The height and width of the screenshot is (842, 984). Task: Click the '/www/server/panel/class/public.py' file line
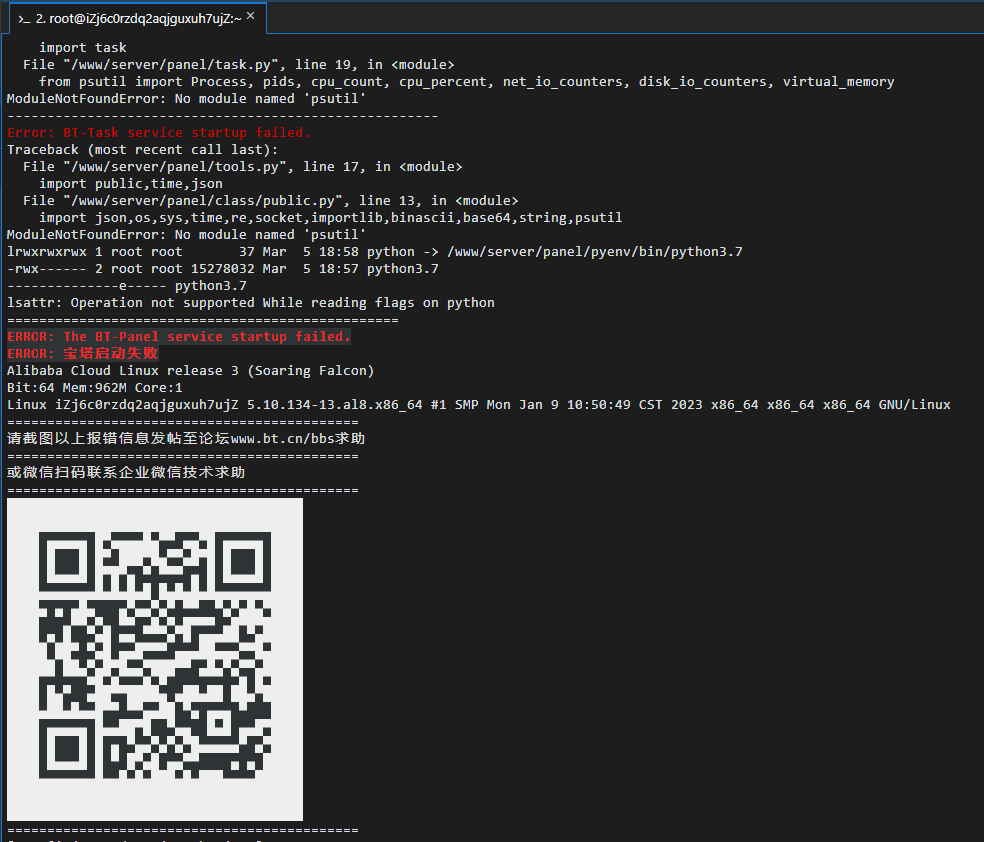click(x=270, y=200)
